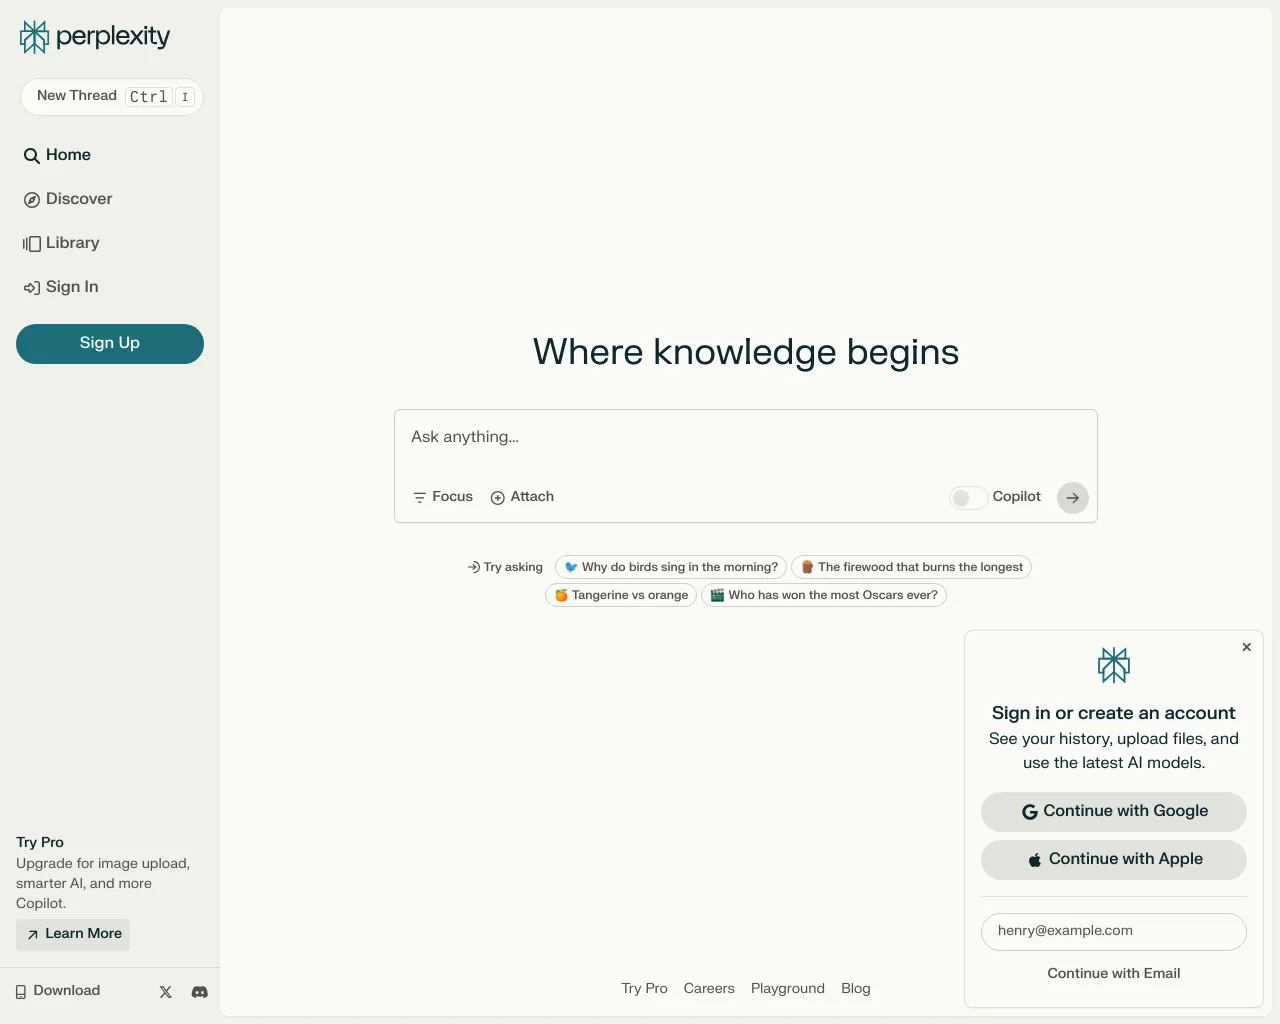The height and width of the screenshot is (1024, 1280).
Task: Open the Discover section
Action: tap(68, 199)
